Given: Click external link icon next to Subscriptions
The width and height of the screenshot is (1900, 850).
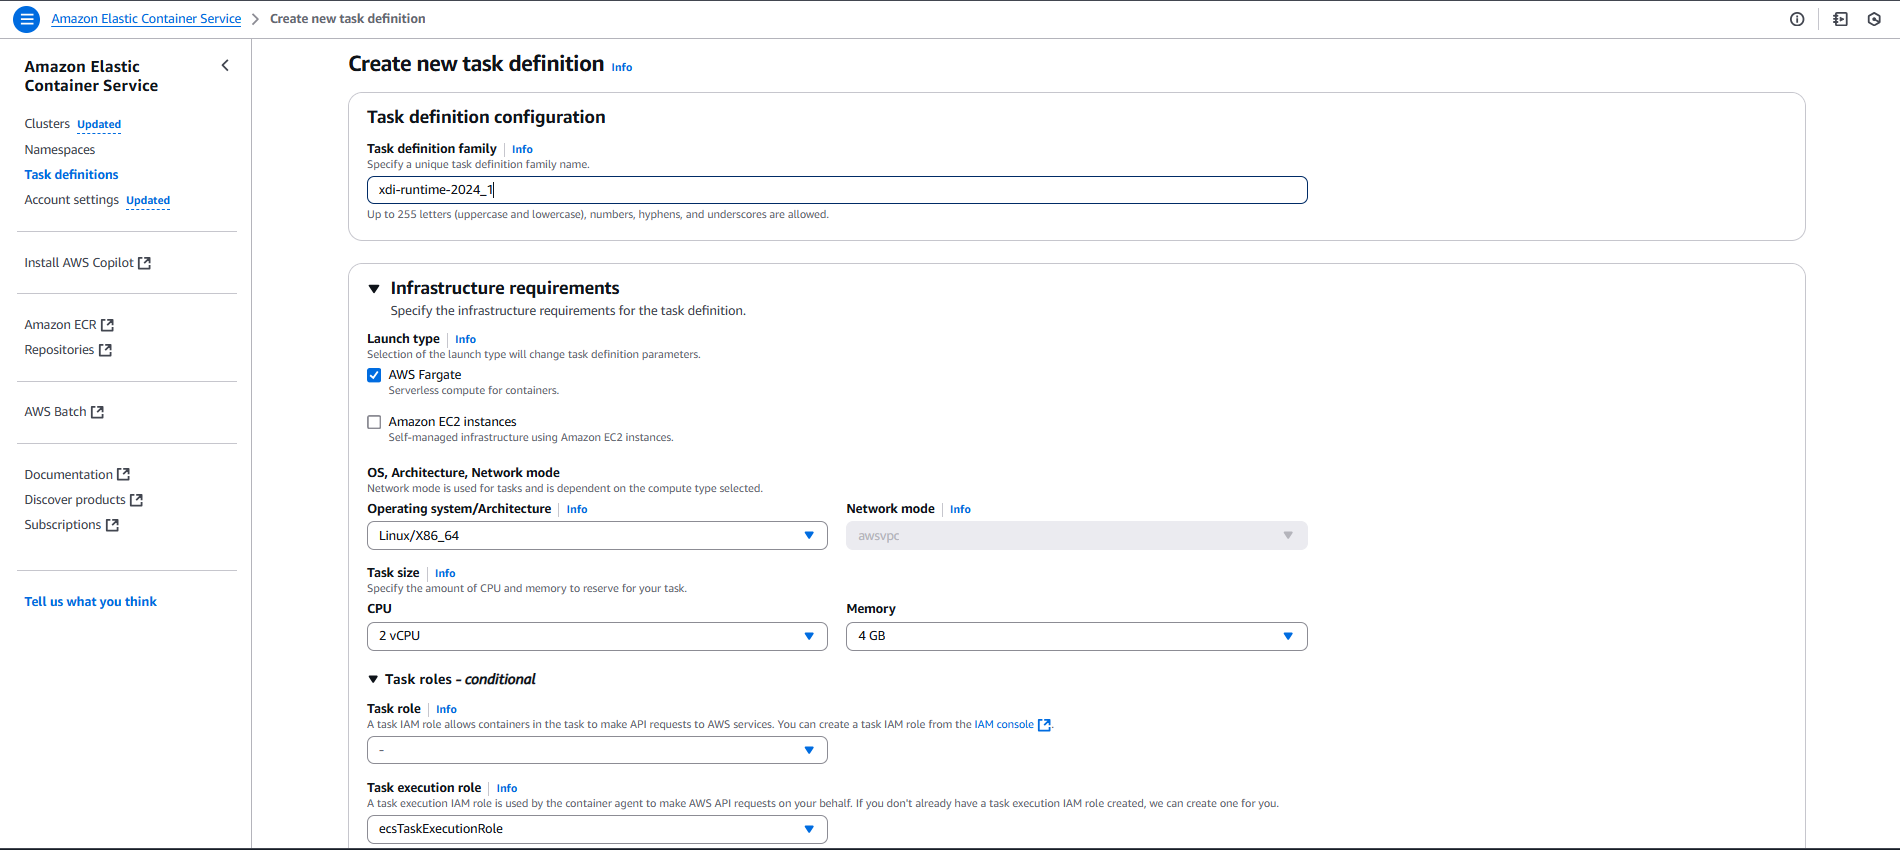Looking at the screenshot, I should point(112,525).
